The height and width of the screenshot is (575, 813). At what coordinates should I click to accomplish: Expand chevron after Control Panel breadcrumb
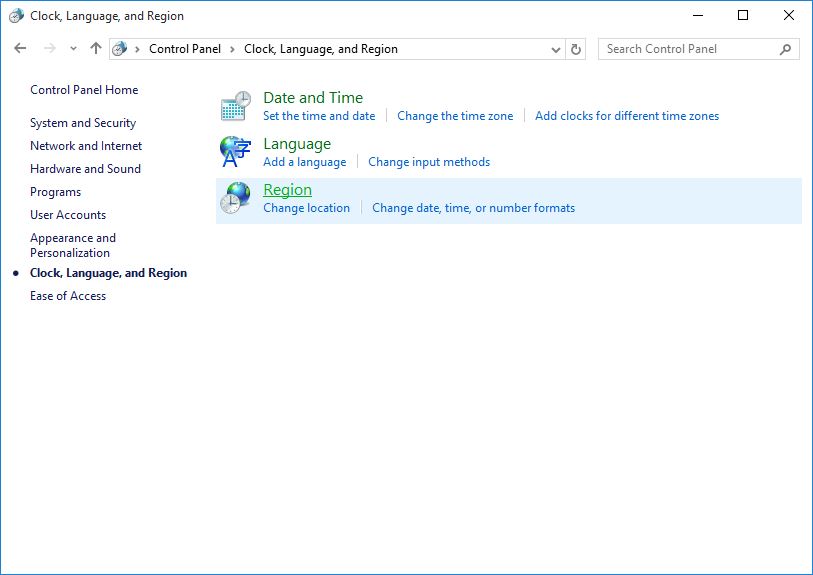(232, 49)
